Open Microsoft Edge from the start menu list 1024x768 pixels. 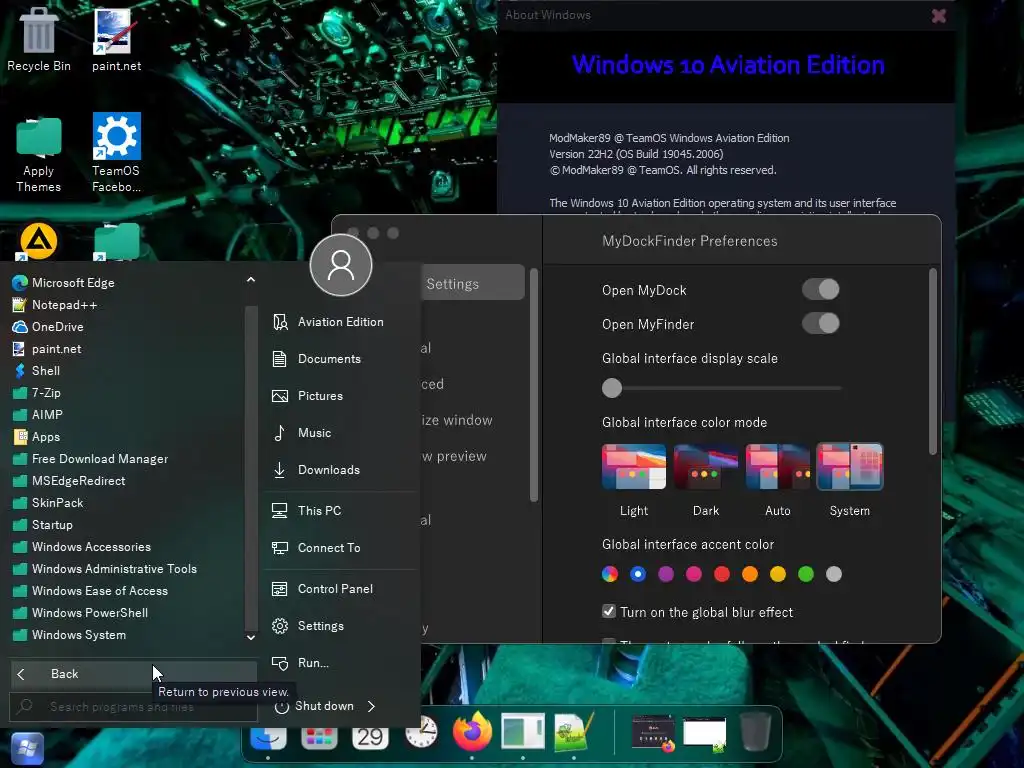(63, 283)
